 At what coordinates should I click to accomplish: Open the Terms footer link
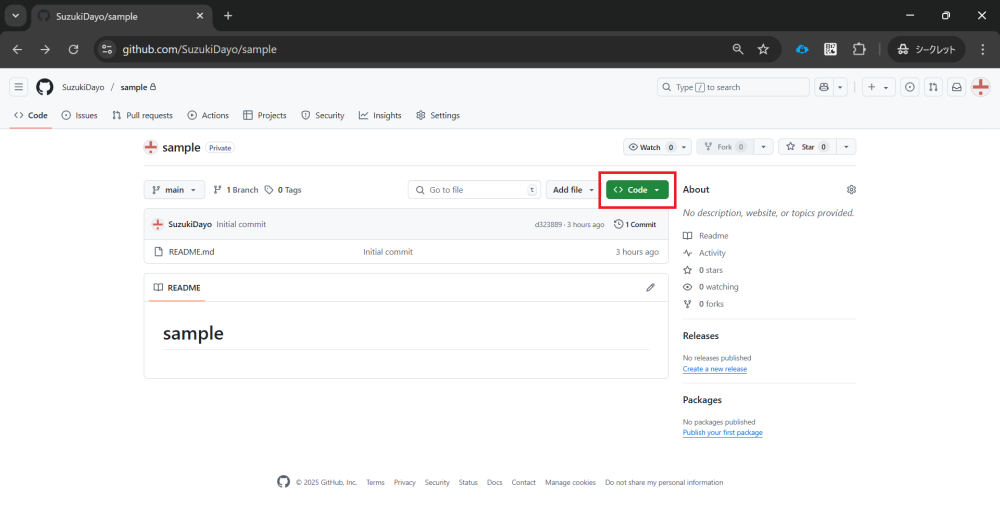(375, 483)
